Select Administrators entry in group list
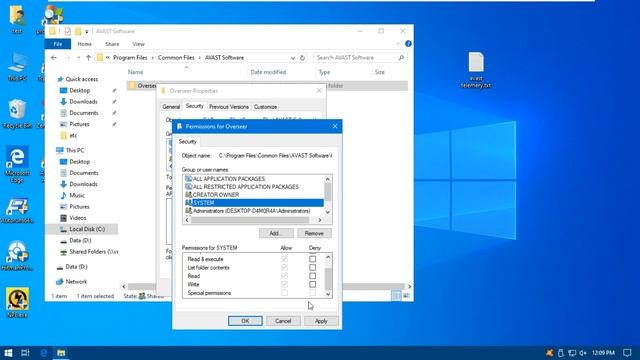 coord(253,211)
